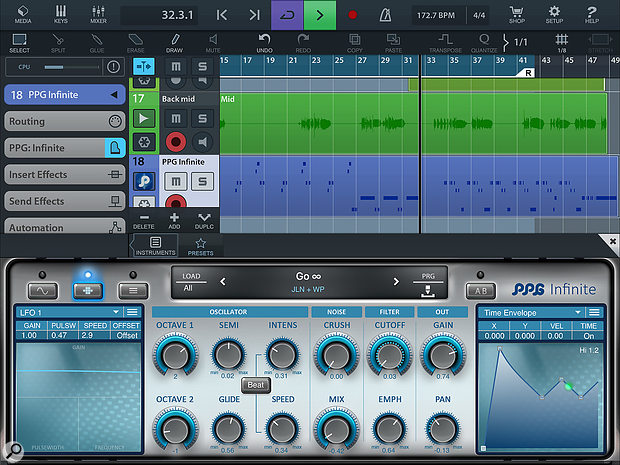The image size is (620, 465).
Task: Open the Shop cart
Action: click(x=517, y=14)
